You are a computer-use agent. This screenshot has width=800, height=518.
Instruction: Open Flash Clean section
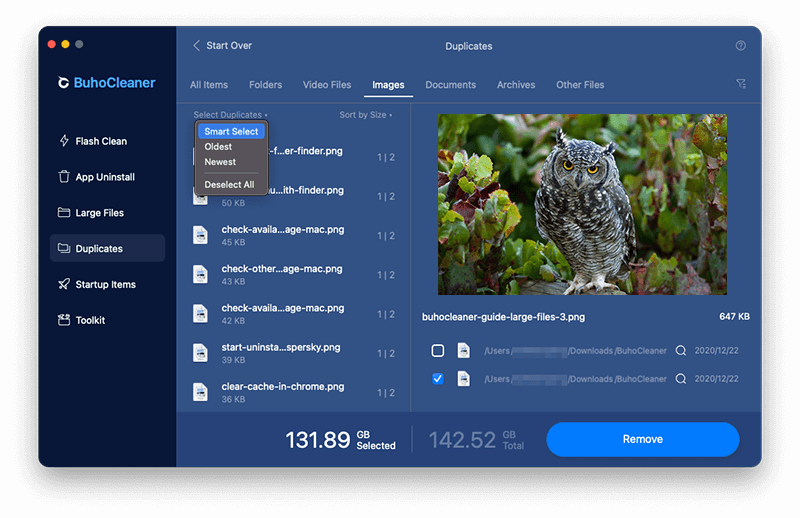point(107,141)
